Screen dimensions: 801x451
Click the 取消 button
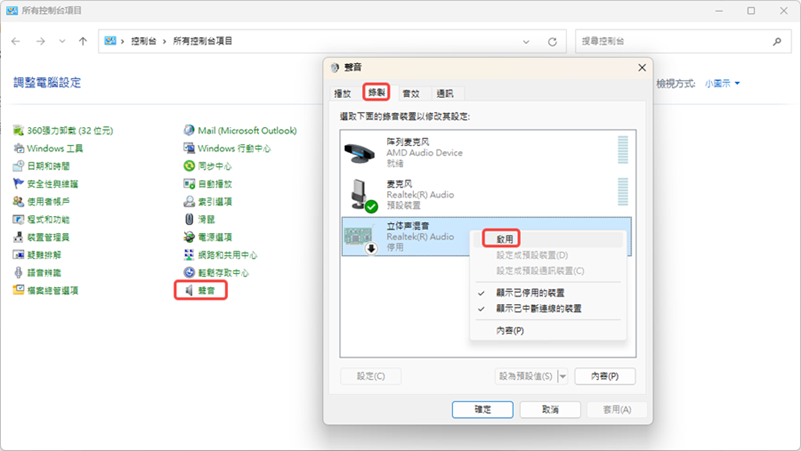coord(550,410)
